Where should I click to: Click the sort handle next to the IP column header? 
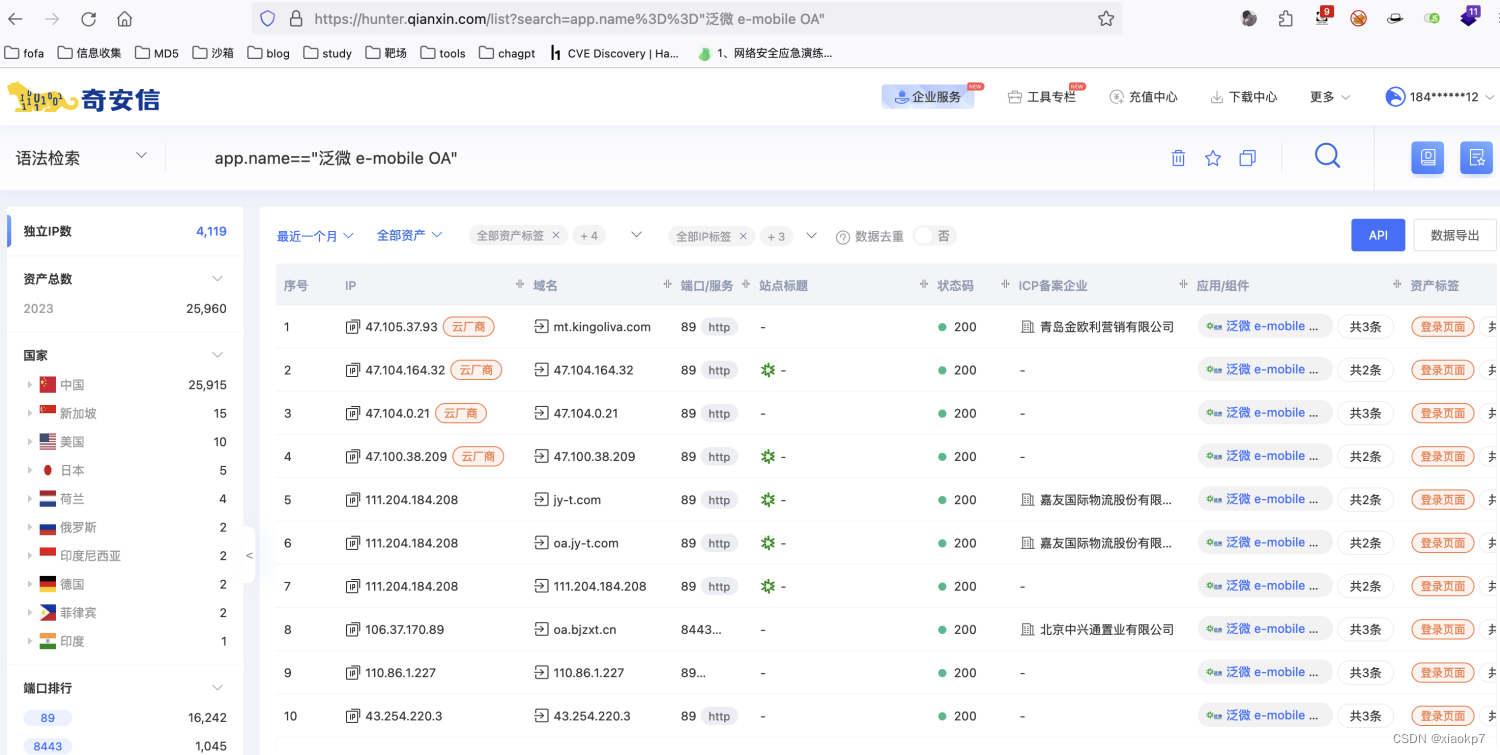(520, 285)
